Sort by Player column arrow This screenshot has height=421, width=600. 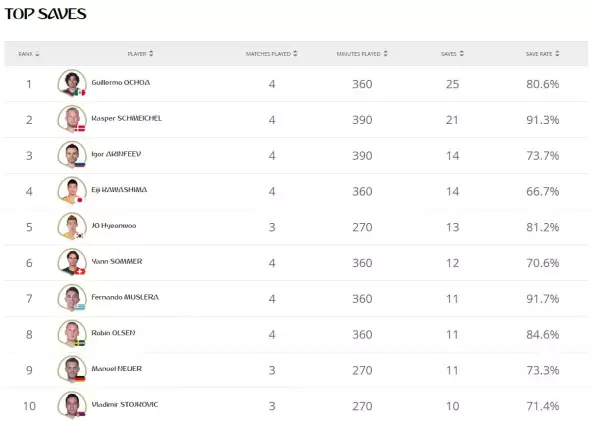151,54
